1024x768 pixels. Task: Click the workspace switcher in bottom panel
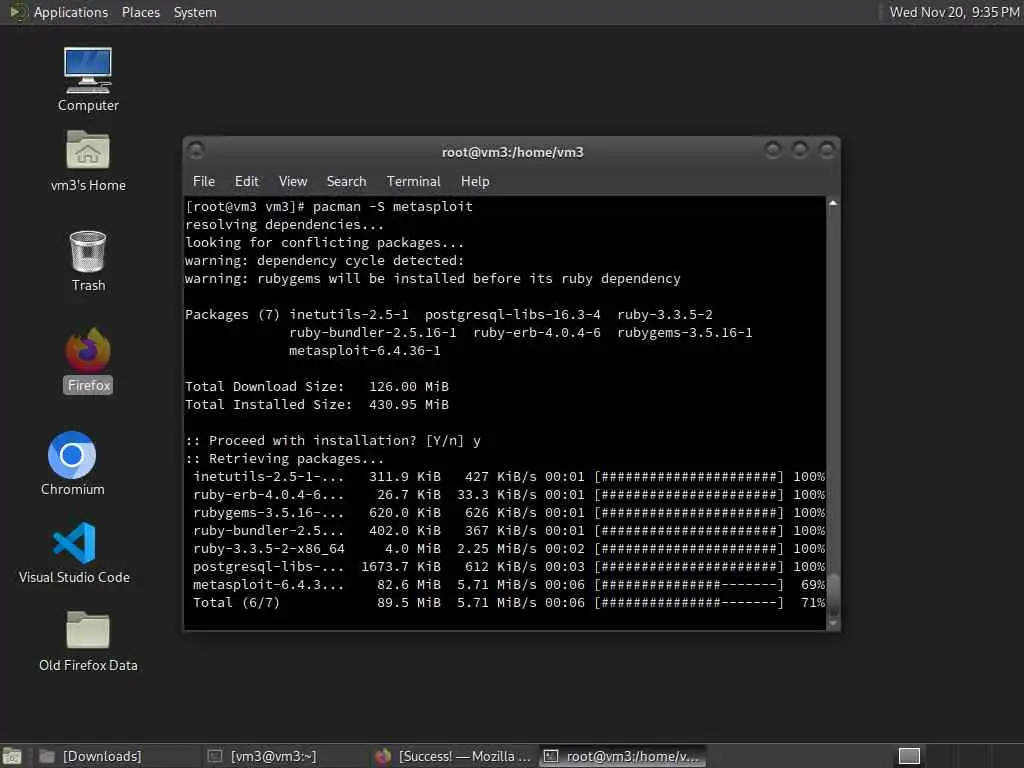pyautogui.click(x=909, y=756)
